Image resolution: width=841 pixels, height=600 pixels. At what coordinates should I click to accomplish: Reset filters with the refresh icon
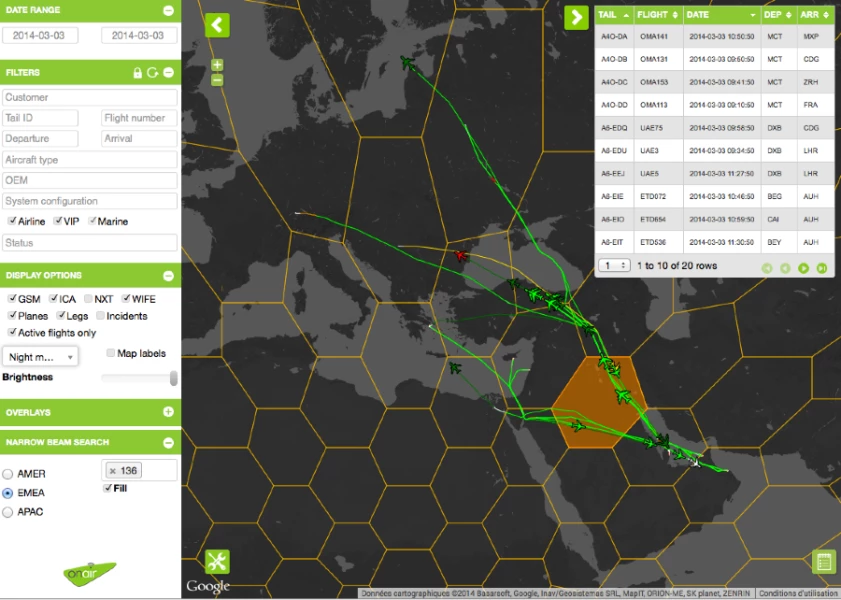[152, 73]
